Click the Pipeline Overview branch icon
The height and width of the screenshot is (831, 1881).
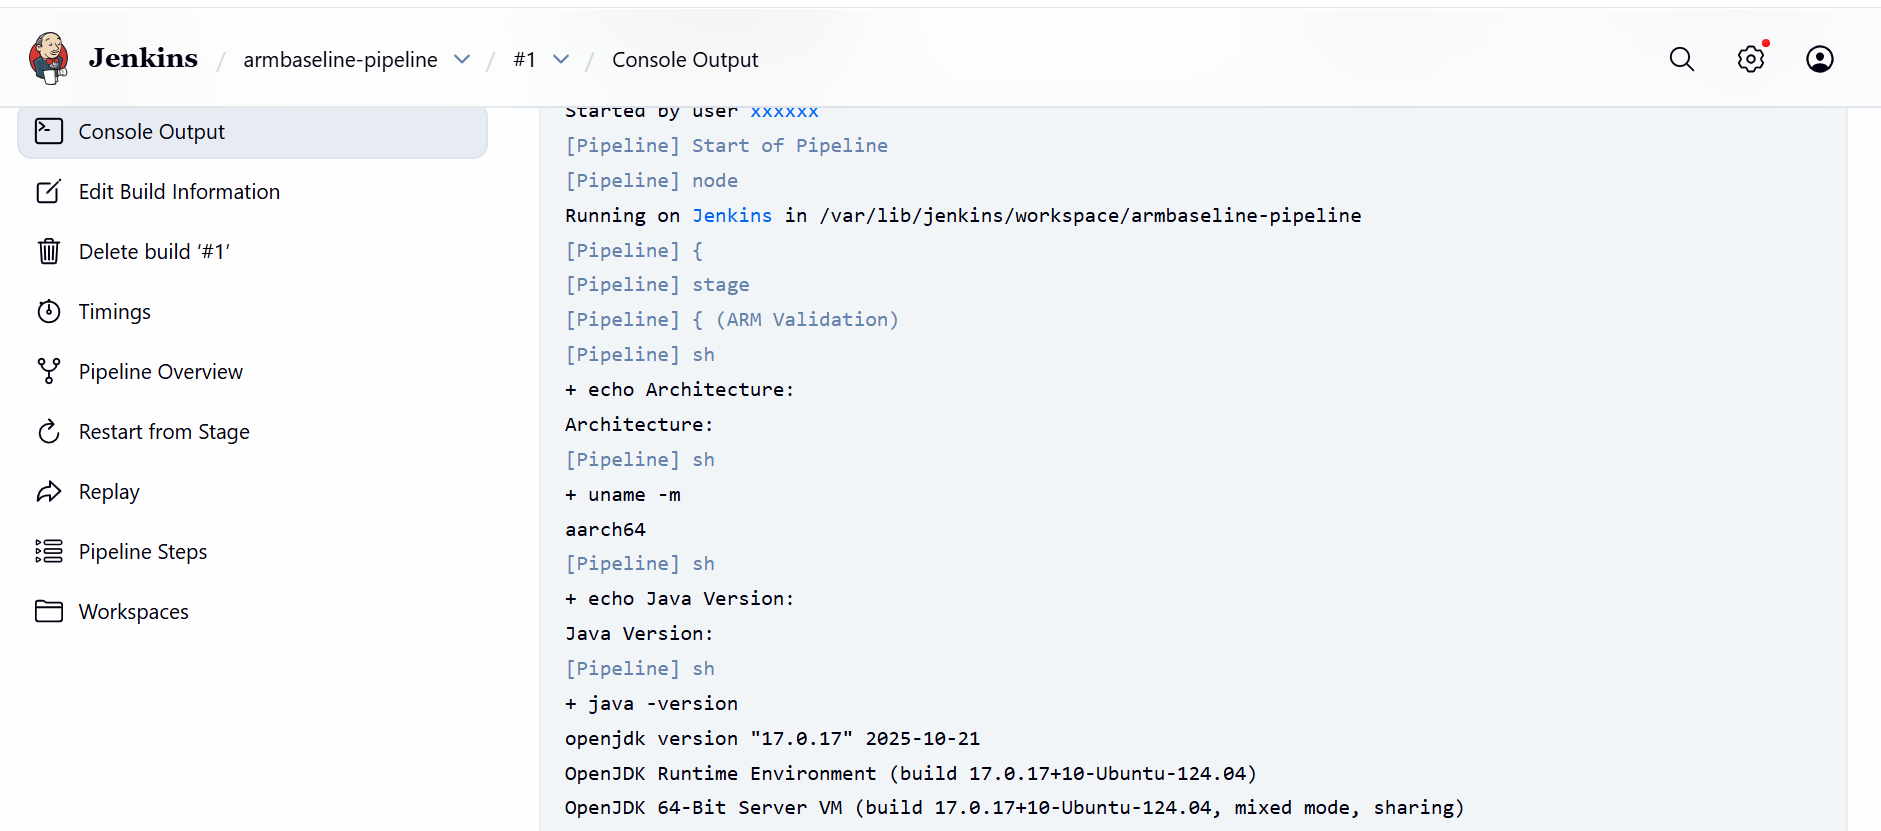click(49, 371)
